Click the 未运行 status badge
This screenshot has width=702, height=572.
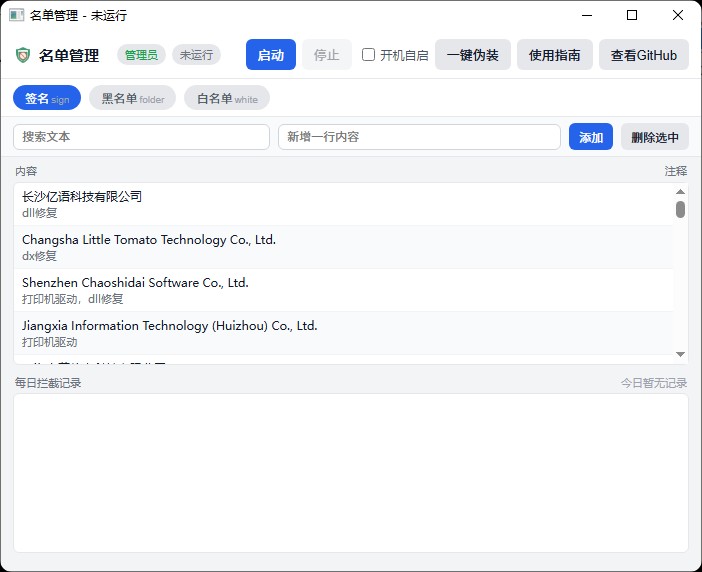coord(196,55)
